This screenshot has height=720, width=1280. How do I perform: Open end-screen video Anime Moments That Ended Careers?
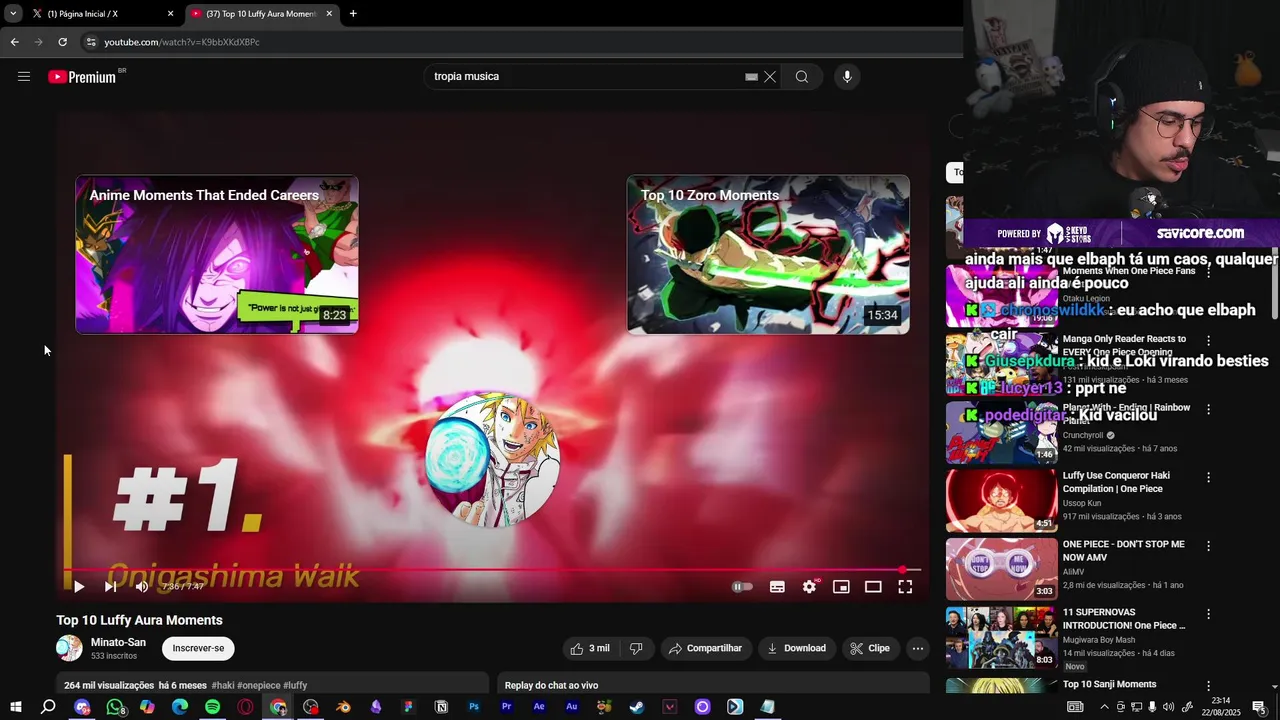point(217,255)
